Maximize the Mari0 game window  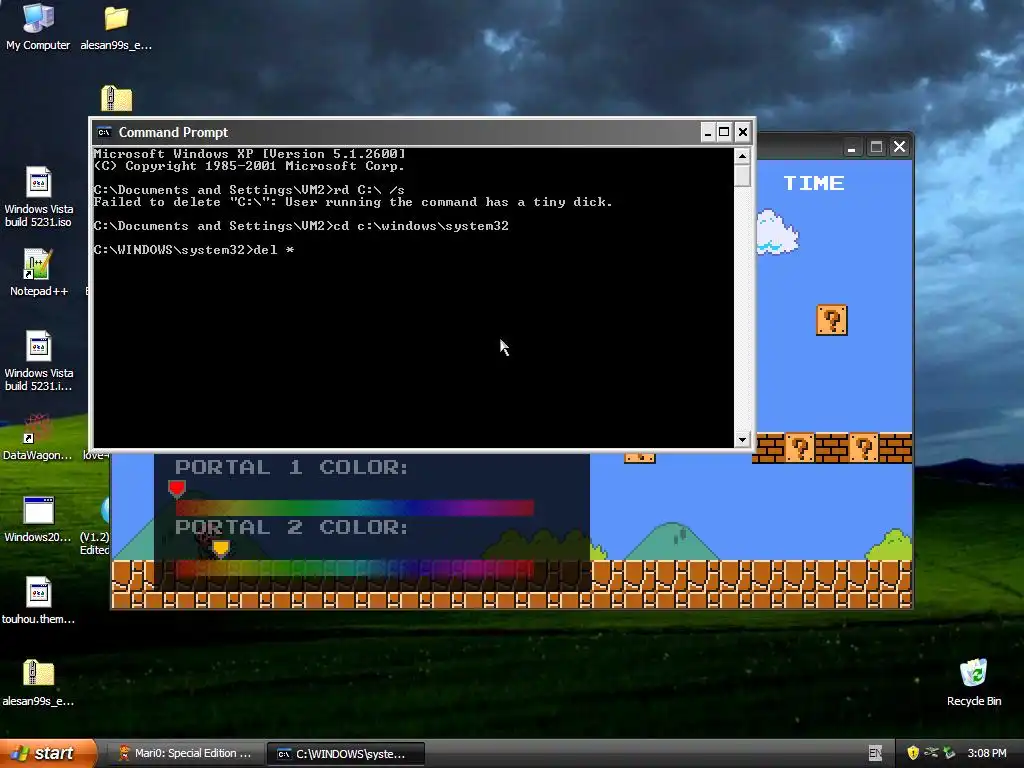(x=876, y=148)
